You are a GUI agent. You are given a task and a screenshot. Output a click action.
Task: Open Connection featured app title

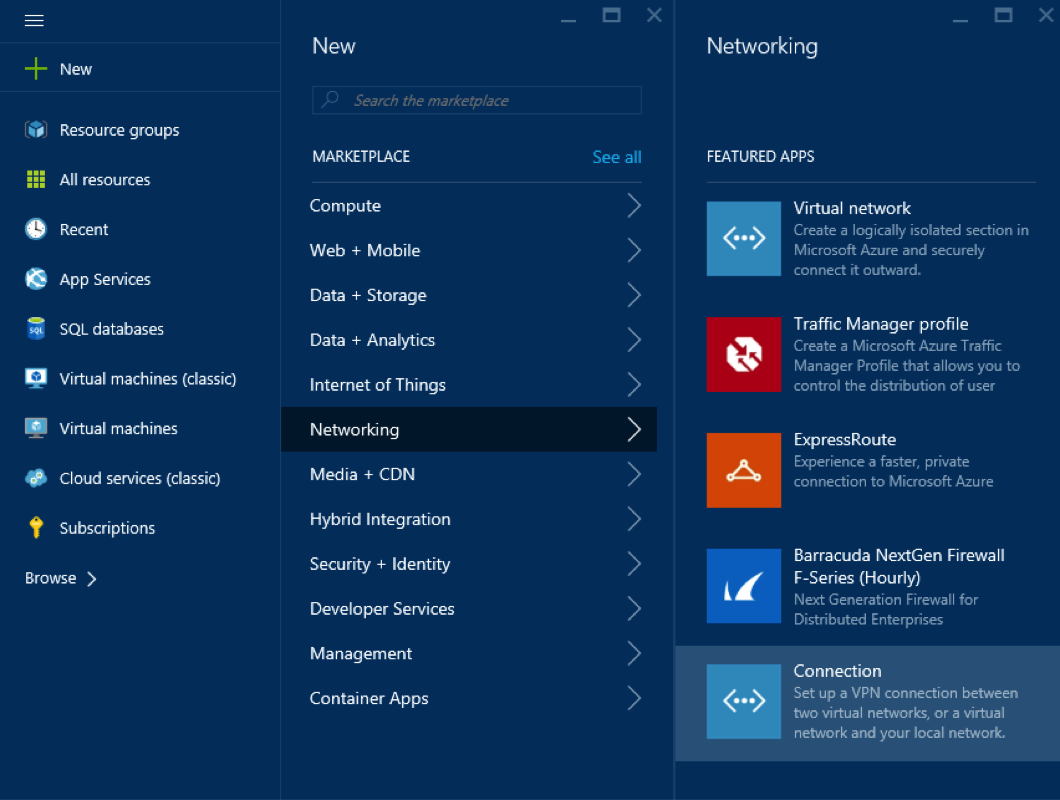click(x=837, y=671)
